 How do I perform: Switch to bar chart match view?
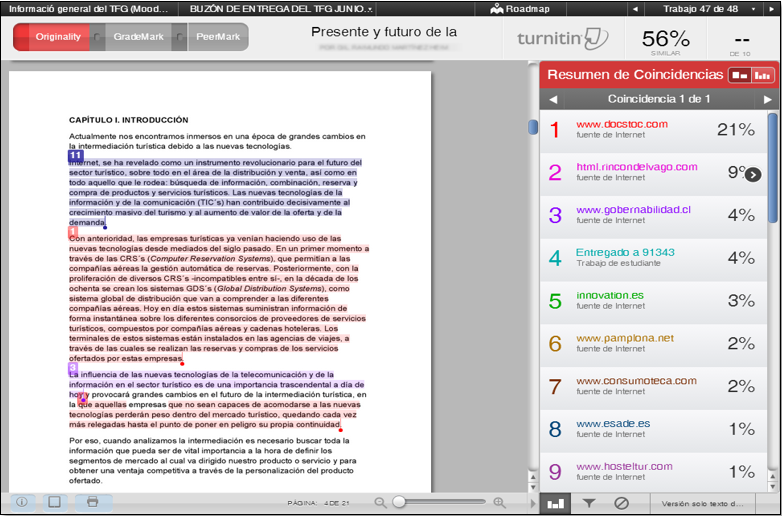pyautogui.click(x=762, y=75)
